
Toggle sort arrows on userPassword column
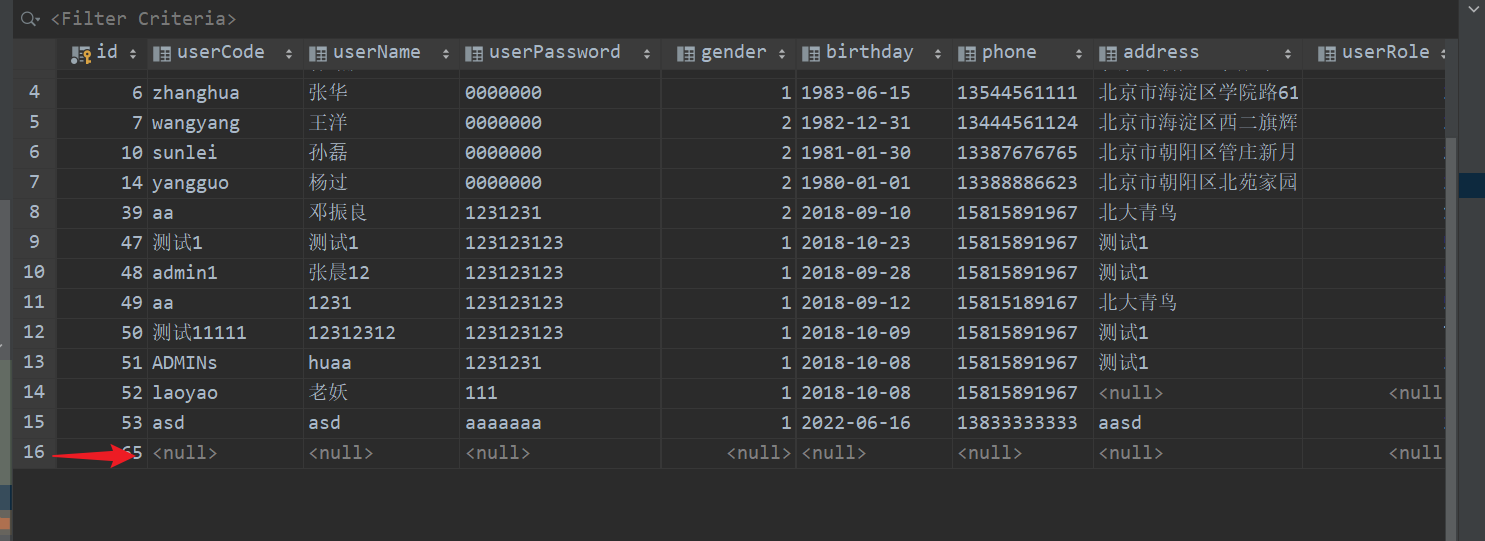tap(647, 54)
